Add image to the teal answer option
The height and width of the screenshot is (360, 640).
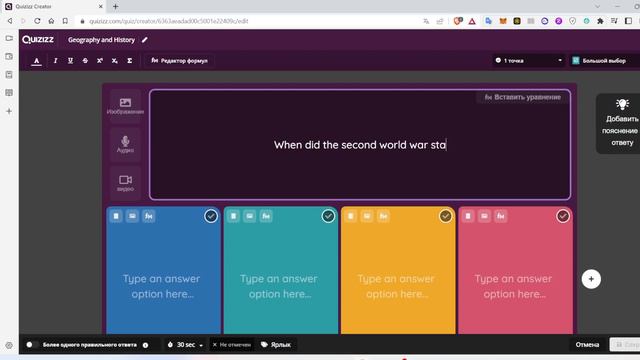250,216
